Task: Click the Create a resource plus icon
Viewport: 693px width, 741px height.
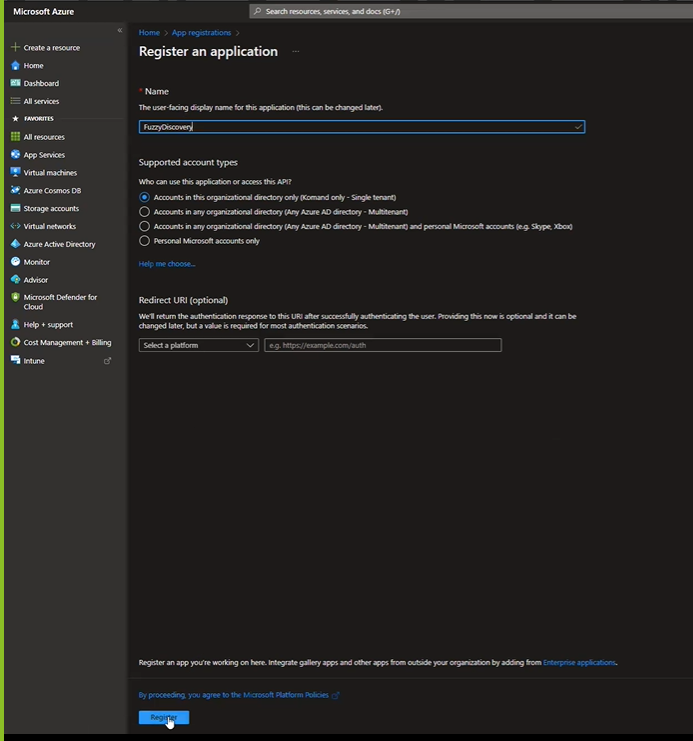Action: click(15, 48)
